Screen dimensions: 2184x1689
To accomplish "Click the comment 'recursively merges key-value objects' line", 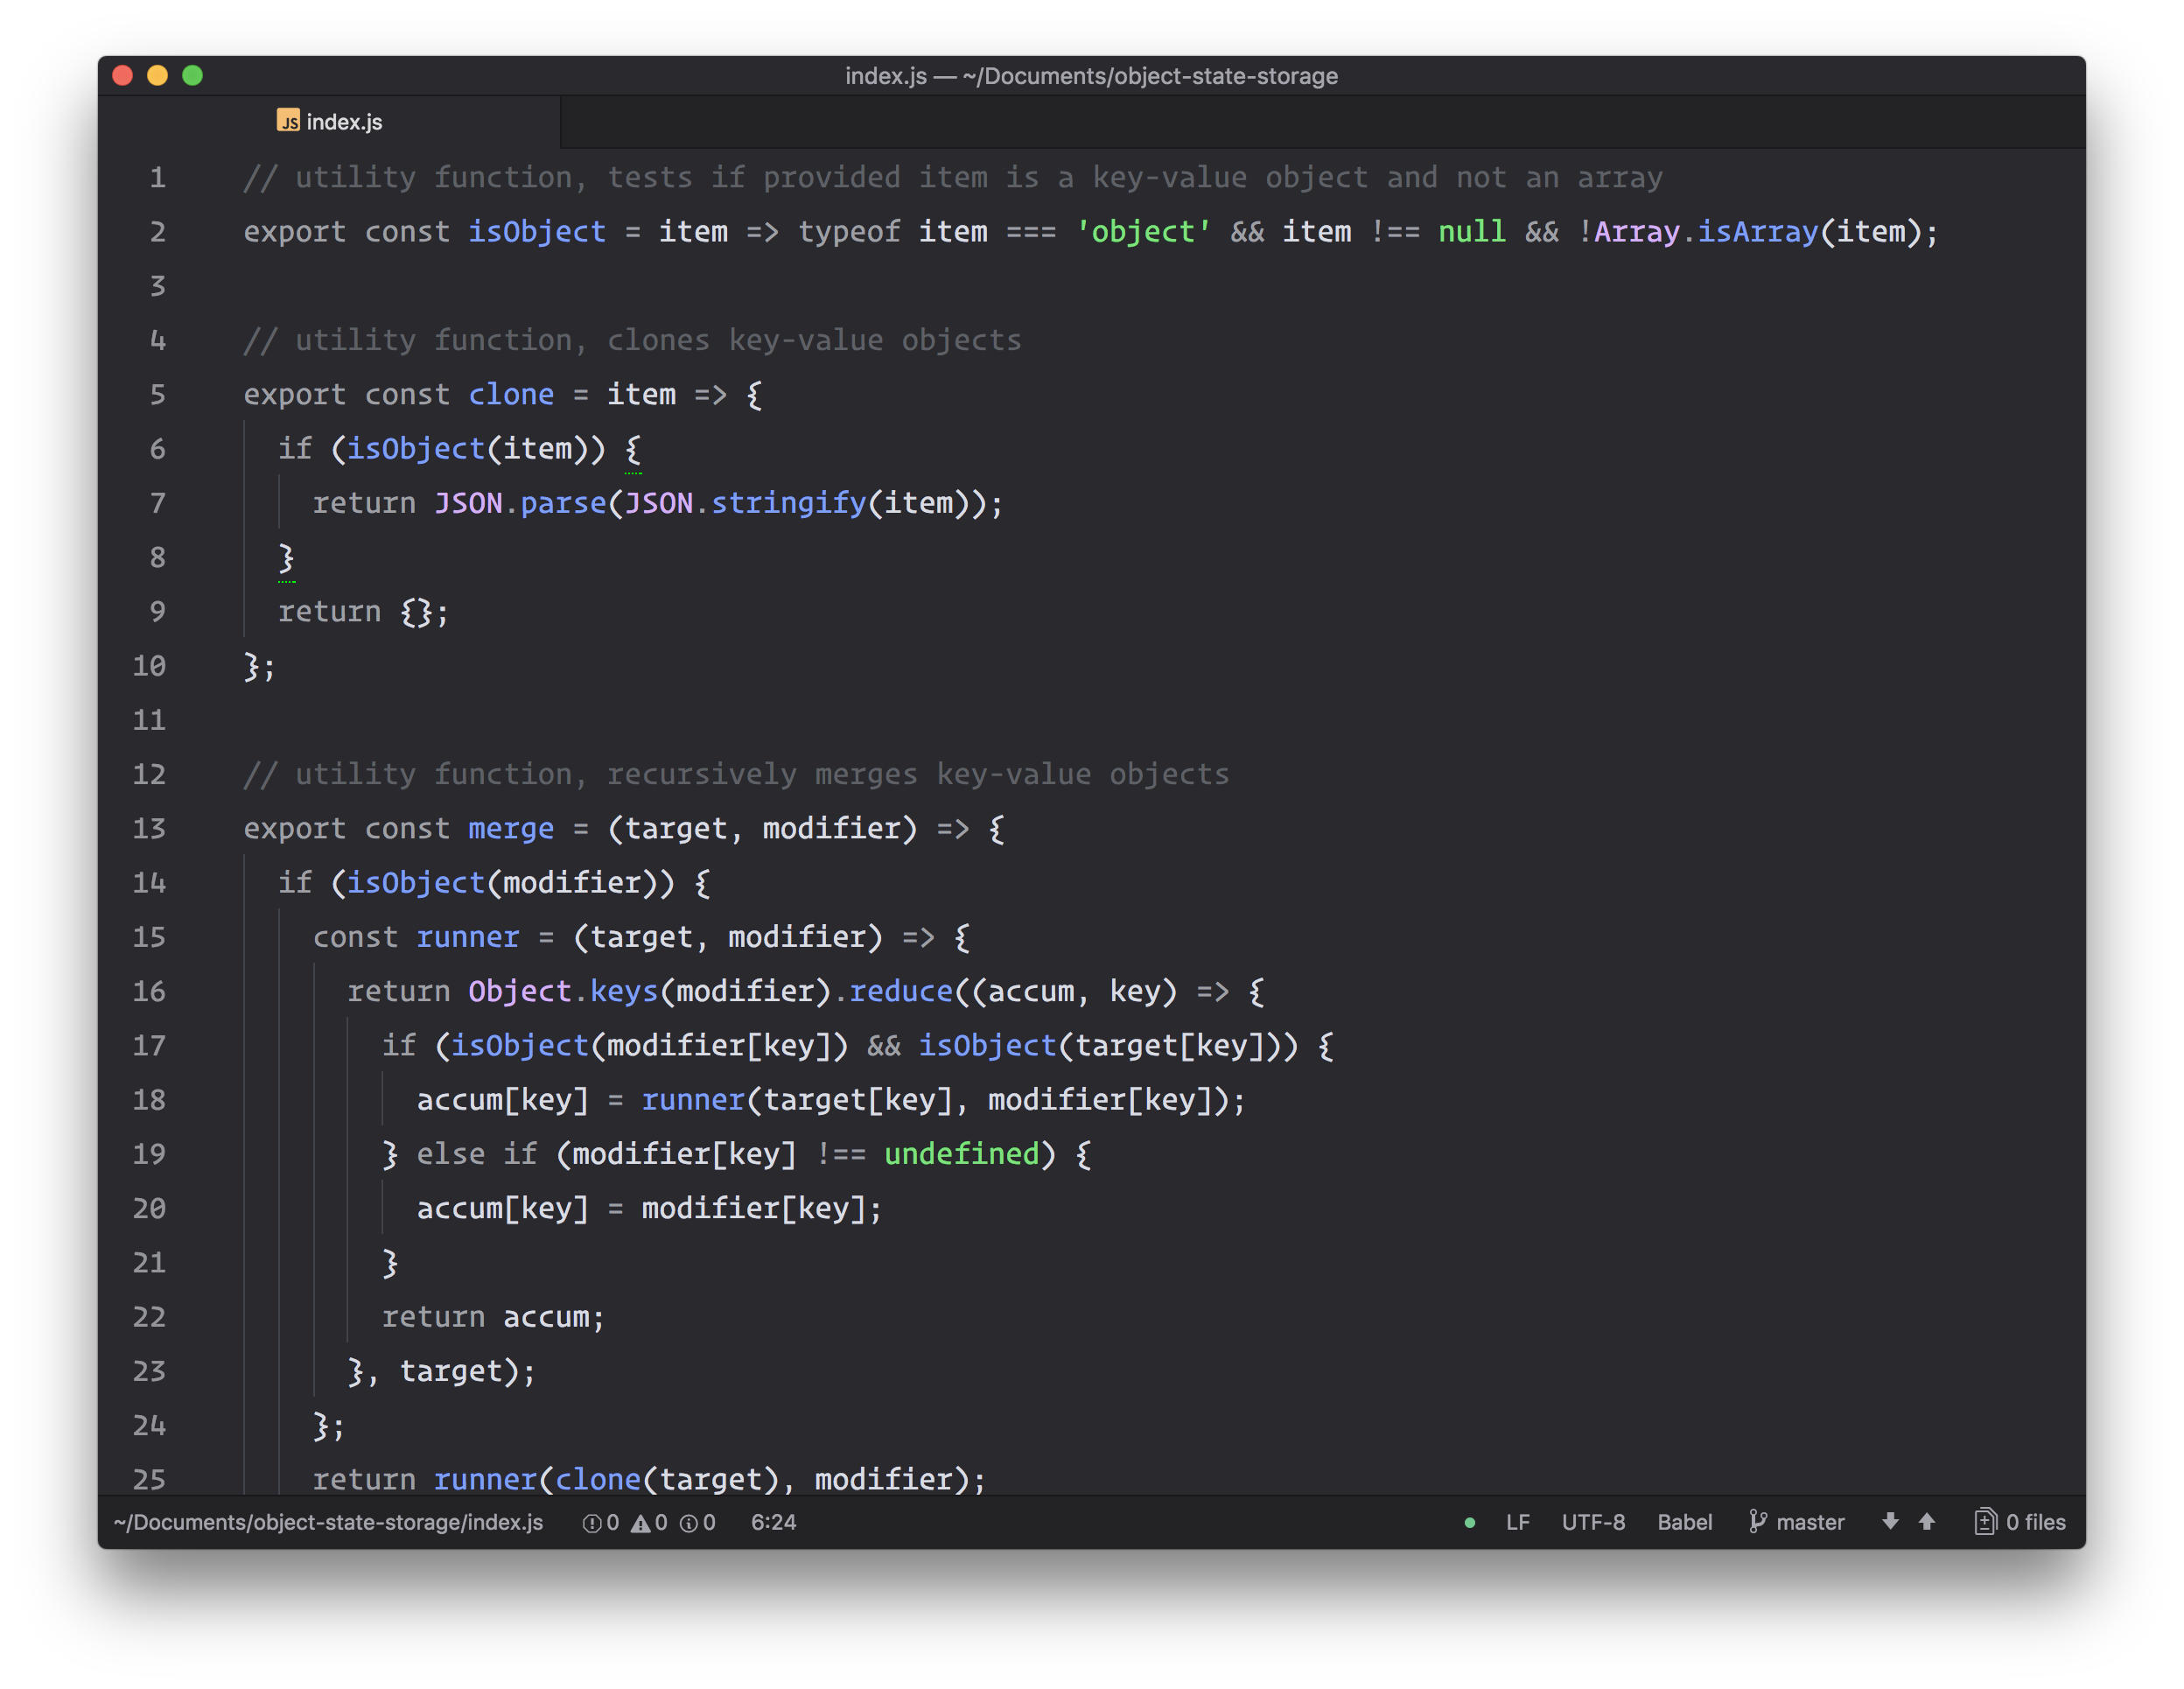I will [736, 774].
